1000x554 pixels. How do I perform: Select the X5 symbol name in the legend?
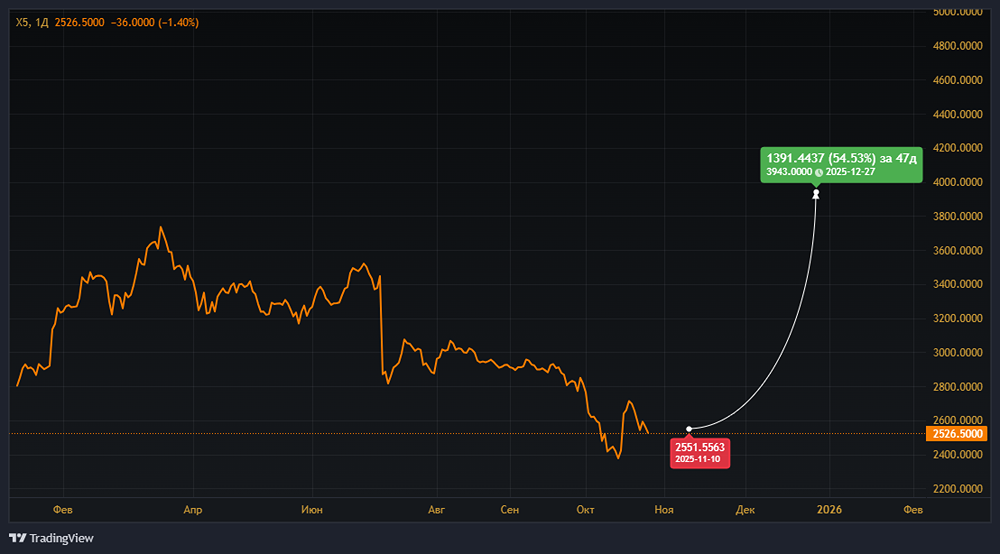coord(22,21)
